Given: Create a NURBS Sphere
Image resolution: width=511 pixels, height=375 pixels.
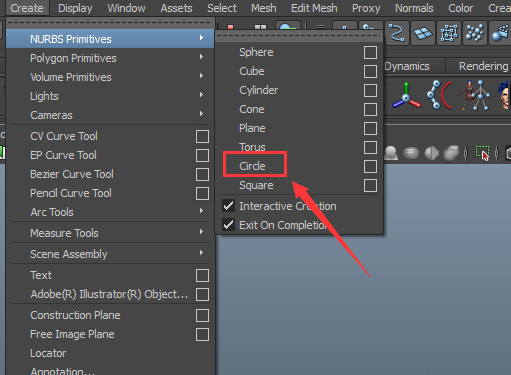Looking at the screenshot, I should pos(256,52).
